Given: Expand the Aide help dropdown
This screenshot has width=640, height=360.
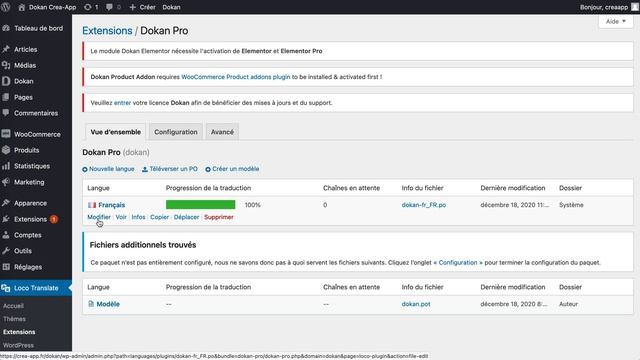Looking at the screenshot, I should pos(616,21).
